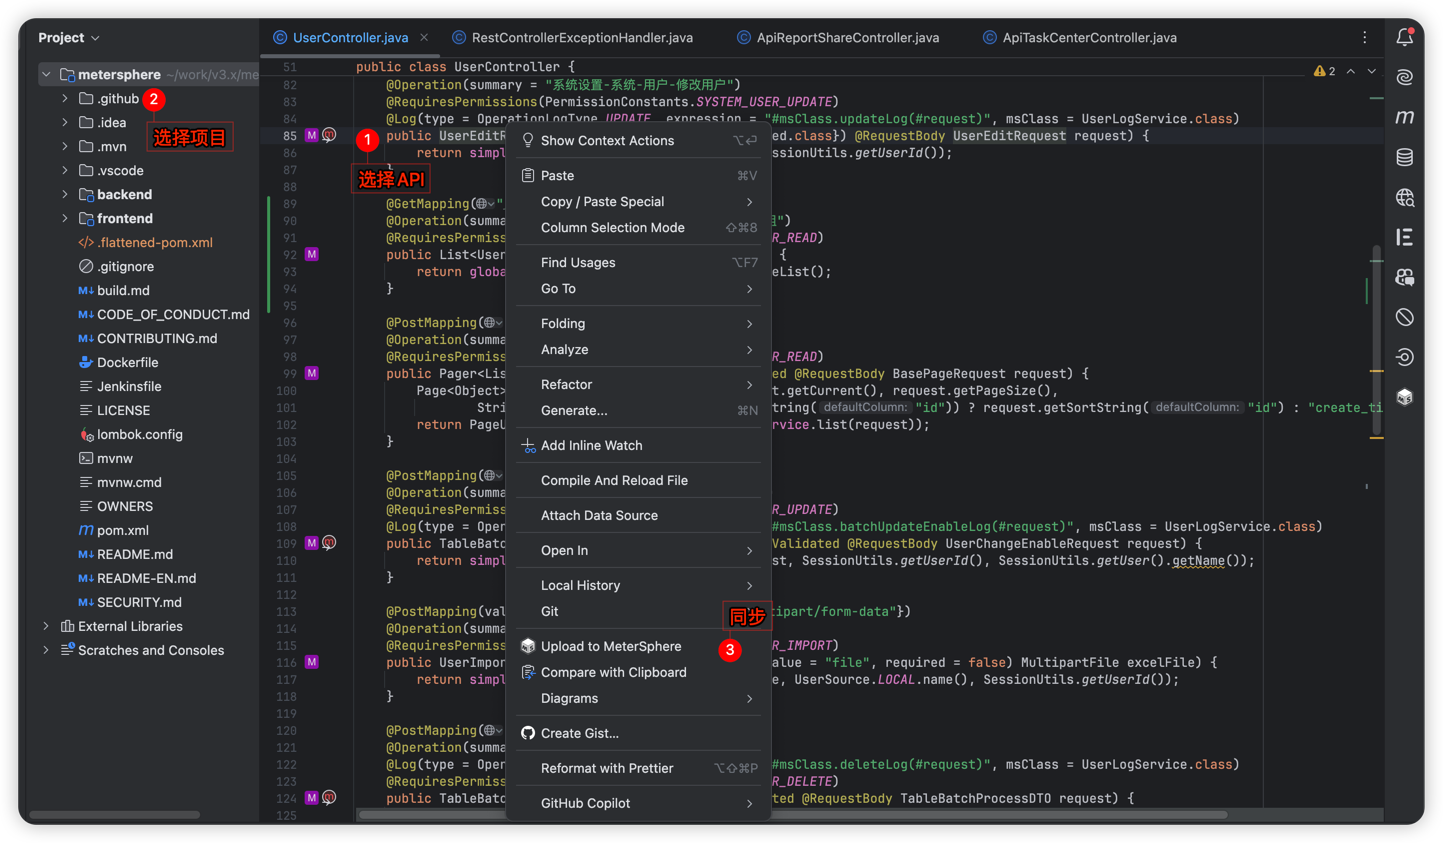
Task: Select Compile And Reload File
Action: 639,480
